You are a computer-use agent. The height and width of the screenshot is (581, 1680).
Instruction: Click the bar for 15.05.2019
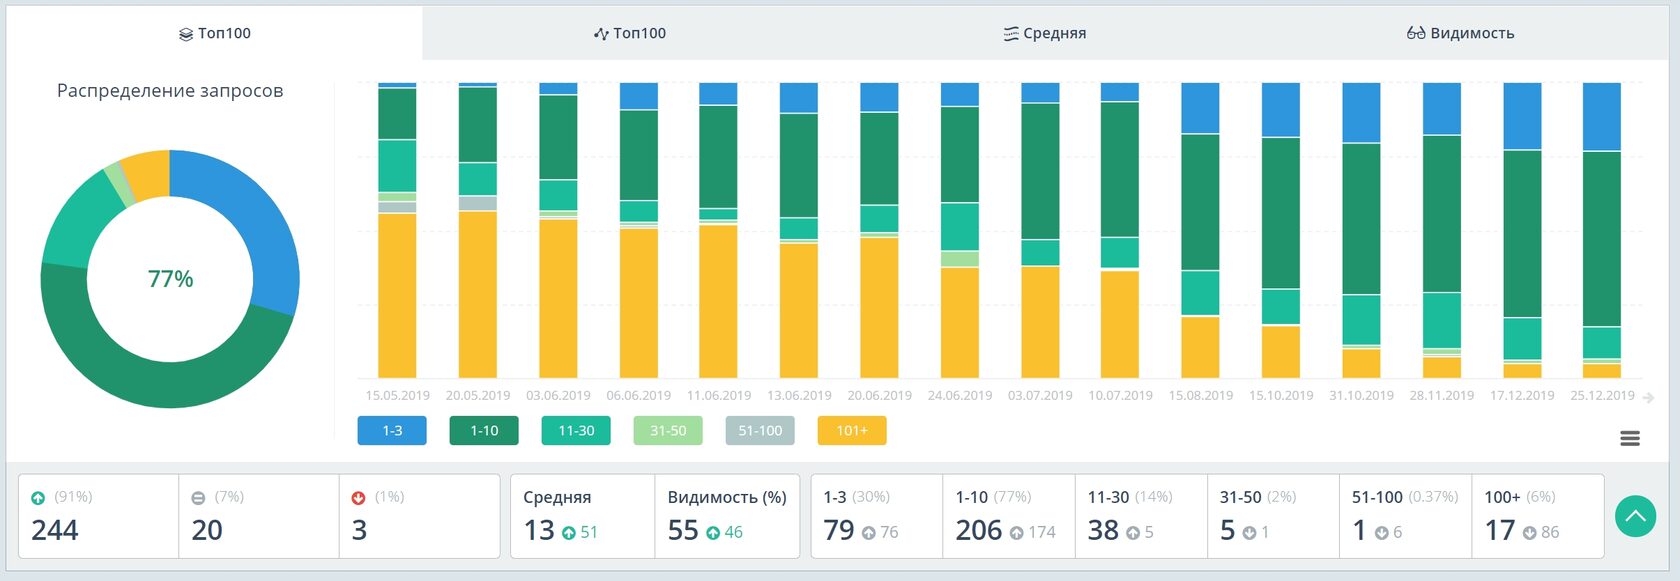(x=397, y=230)
